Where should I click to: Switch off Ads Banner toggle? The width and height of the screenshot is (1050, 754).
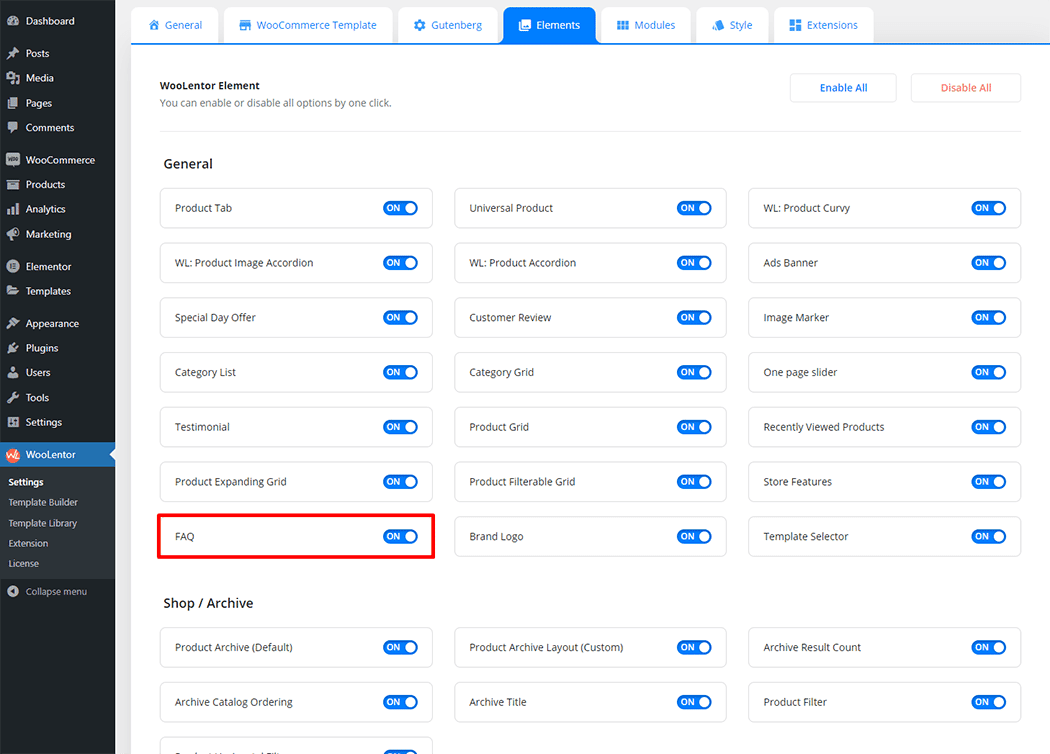(x=988, y=263)
